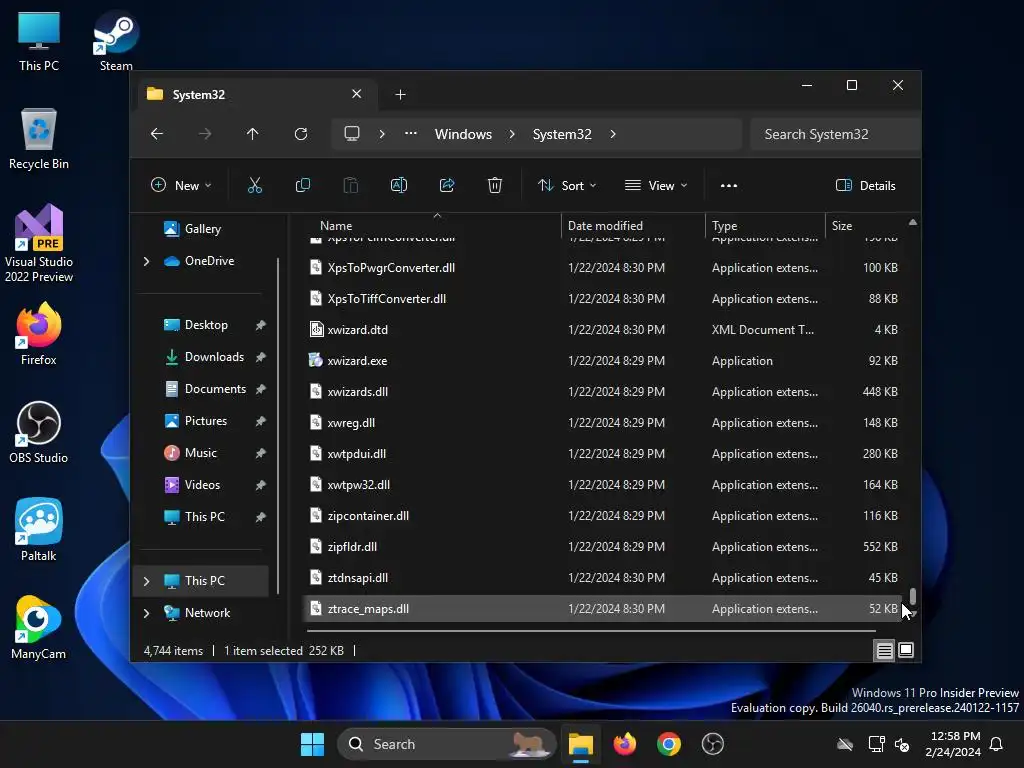Click the Cut scissors icon in toolbar
This screenshot has width=1024, height=768.
[255, 185]
